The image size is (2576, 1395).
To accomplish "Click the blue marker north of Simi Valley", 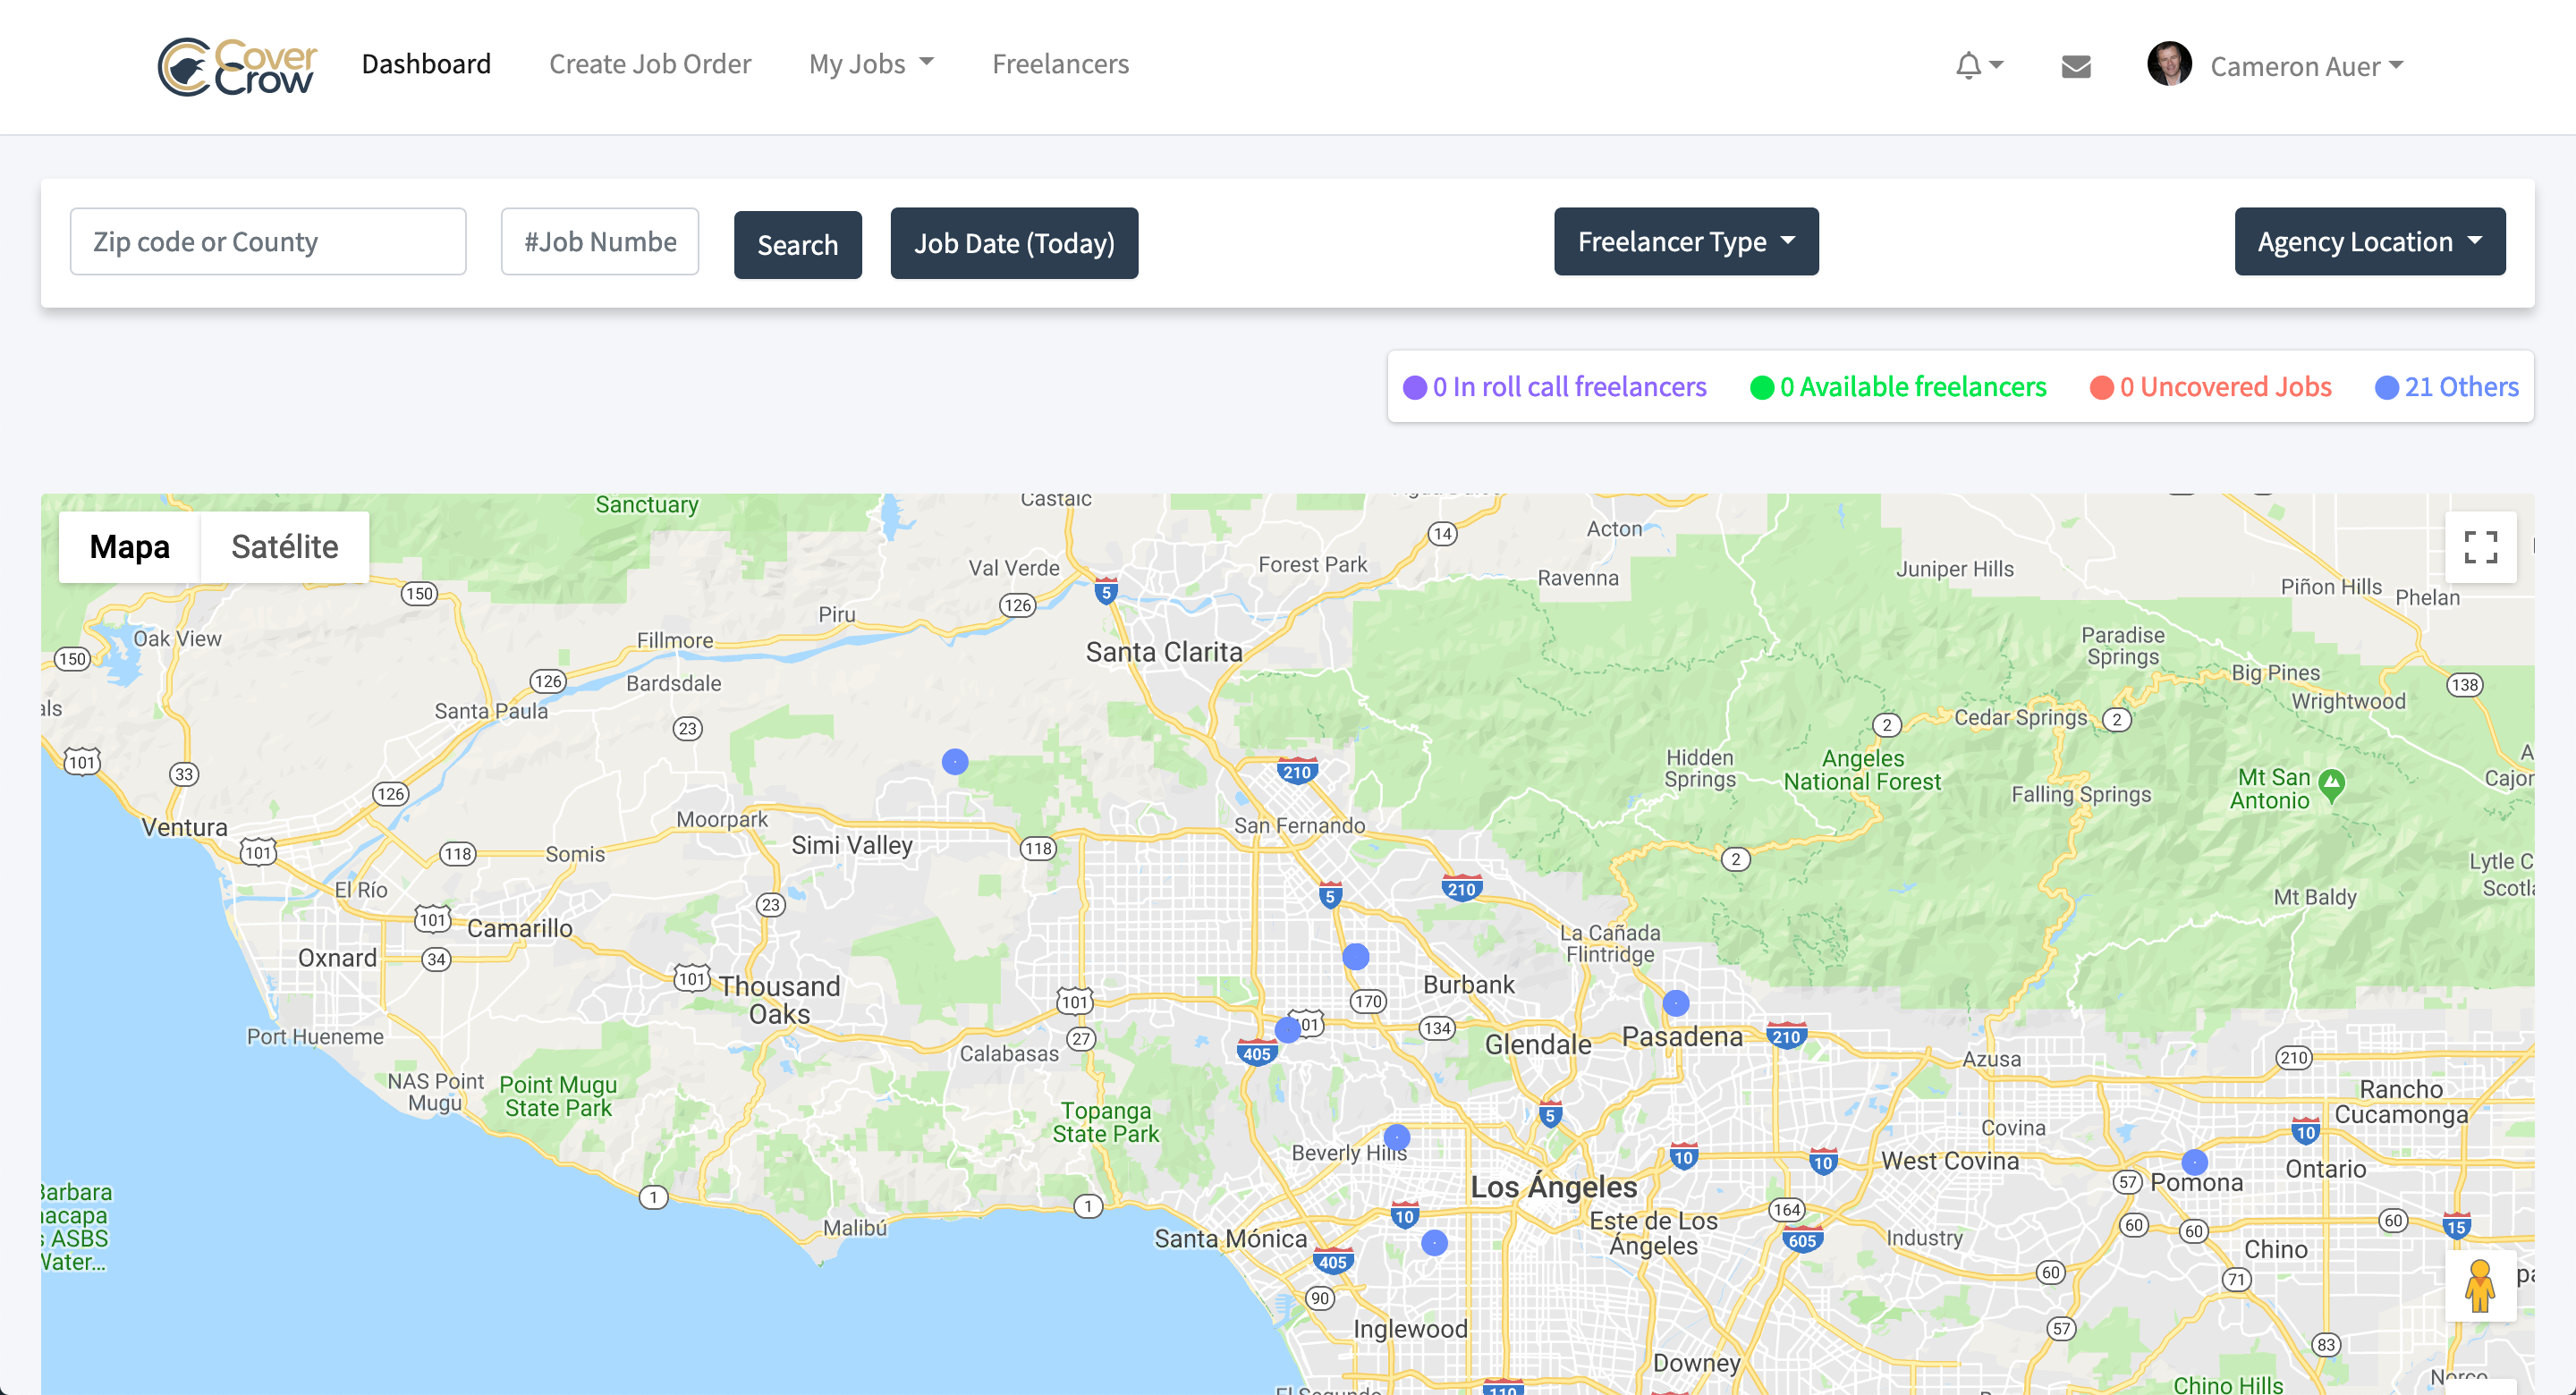I will 955,762.
